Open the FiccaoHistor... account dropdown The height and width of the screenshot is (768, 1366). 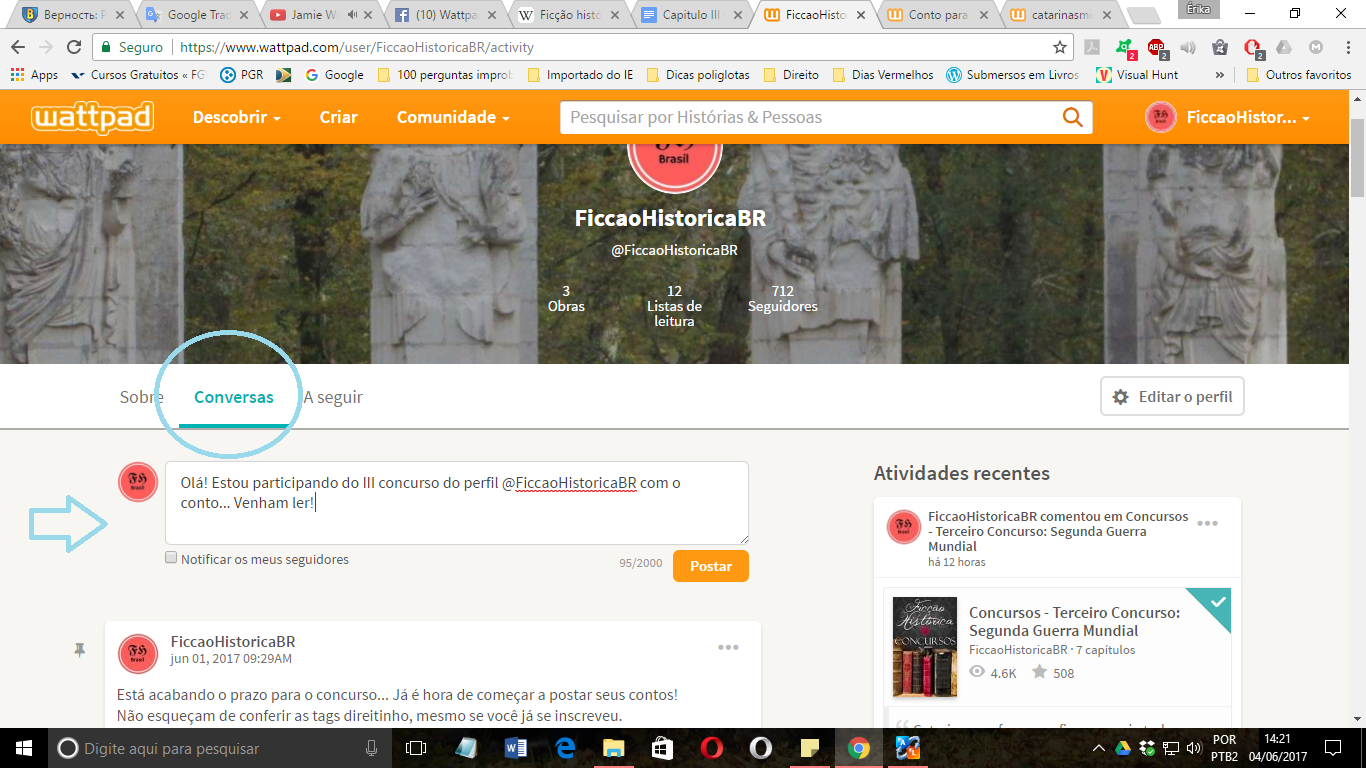click(1228, 117)
